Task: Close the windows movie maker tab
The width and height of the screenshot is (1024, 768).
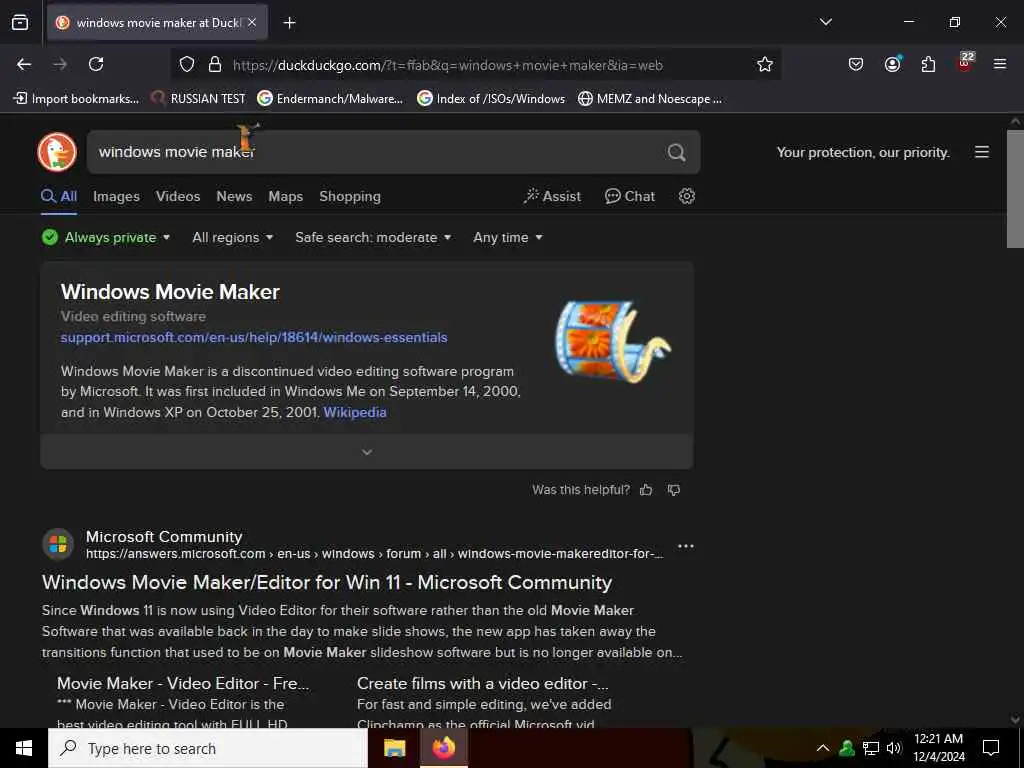Action: coord(252,22)
